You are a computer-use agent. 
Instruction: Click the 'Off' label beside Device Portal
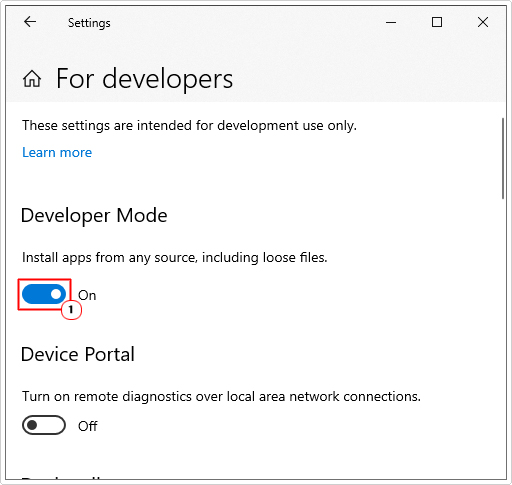click(87, 426)
